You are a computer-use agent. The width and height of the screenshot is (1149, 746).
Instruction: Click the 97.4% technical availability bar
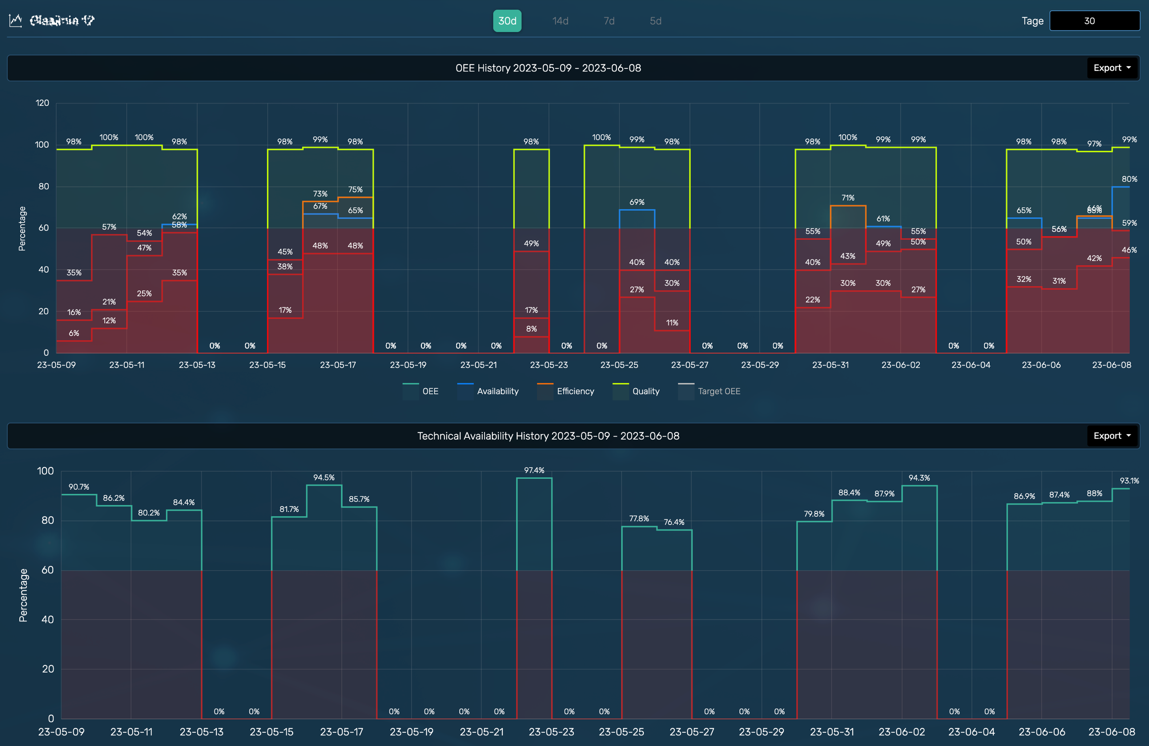[x=534, y=597]
